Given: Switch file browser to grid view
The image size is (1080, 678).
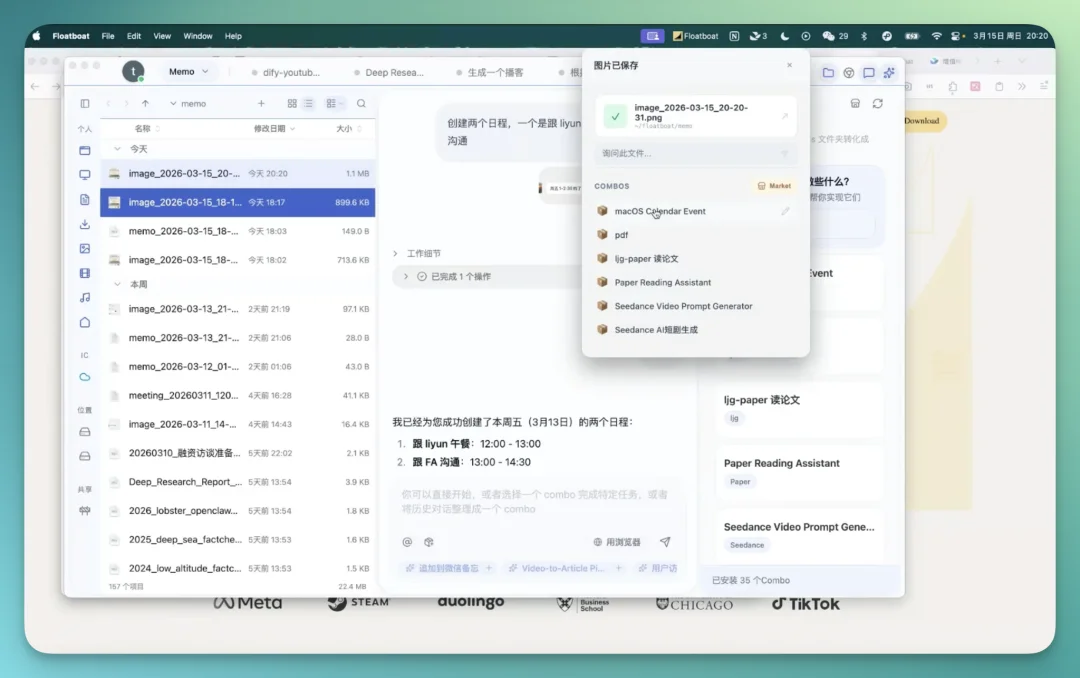Looking at the screenshot, I should click(292, 103).
